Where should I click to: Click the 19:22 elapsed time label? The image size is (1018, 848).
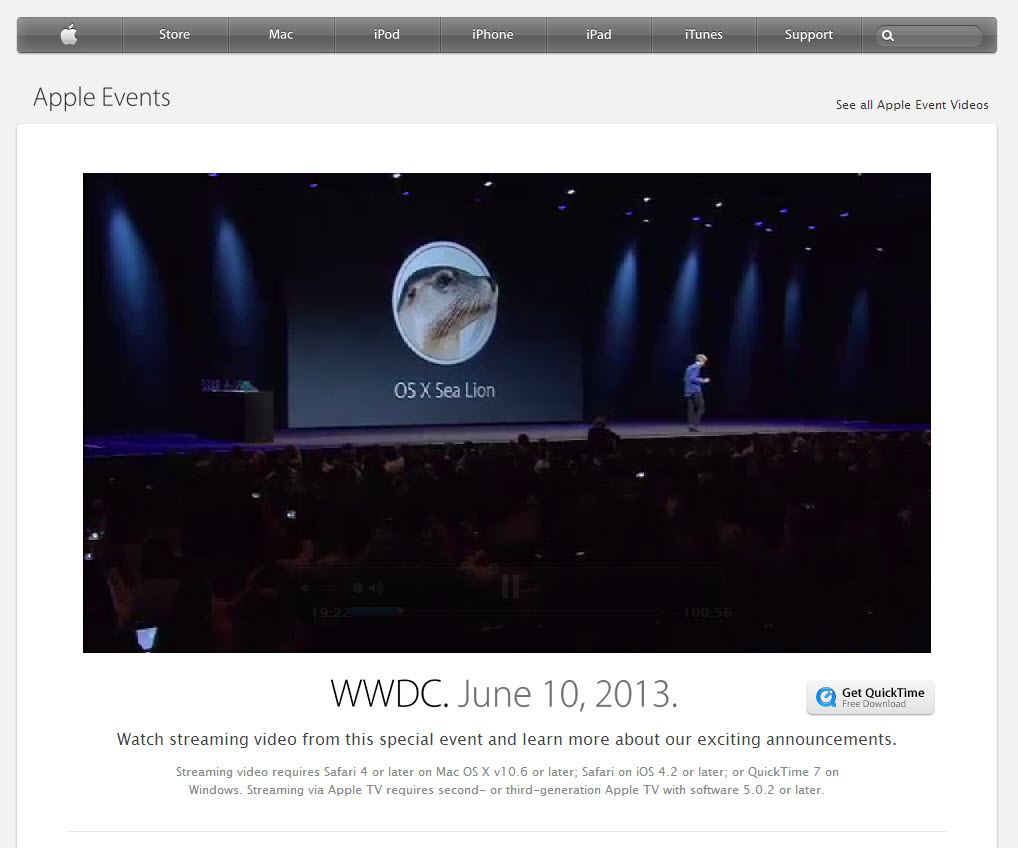(330, 613)
